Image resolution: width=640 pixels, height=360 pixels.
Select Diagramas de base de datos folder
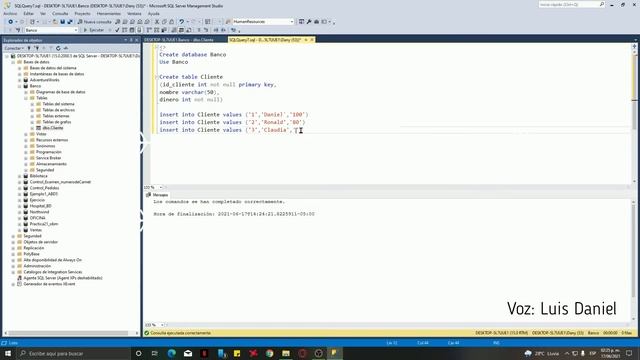(x=60, y=92)
